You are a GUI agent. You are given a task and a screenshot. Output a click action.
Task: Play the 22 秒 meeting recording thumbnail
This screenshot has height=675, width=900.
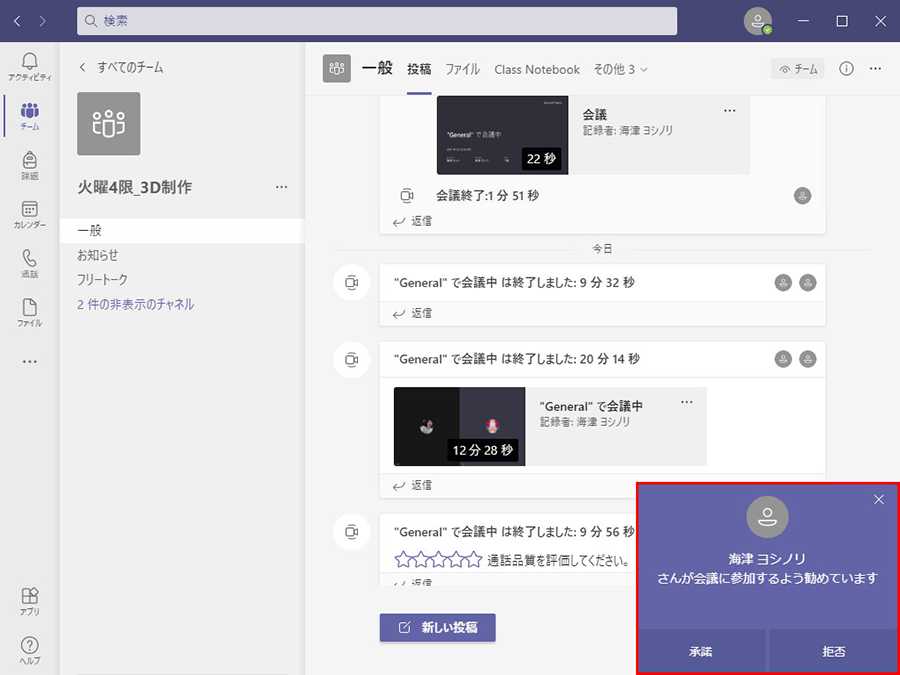(x=502, y=135)
